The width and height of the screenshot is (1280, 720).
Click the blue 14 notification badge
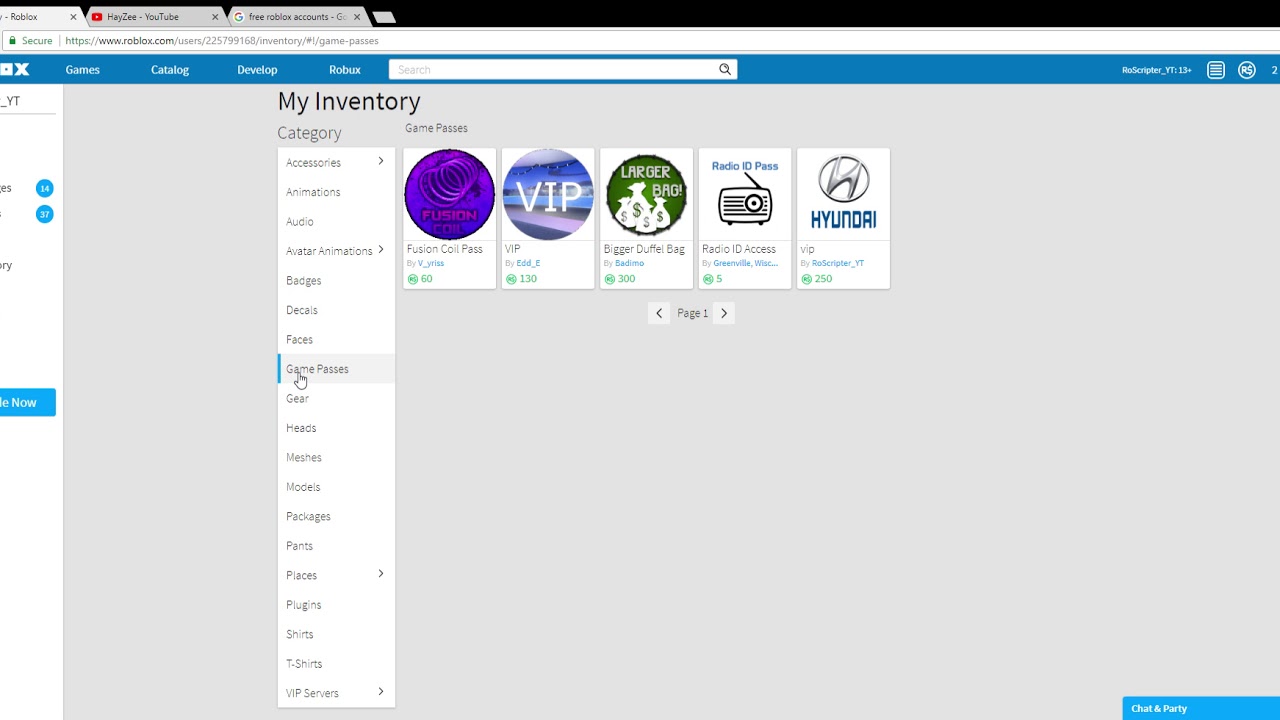[44, 188]
